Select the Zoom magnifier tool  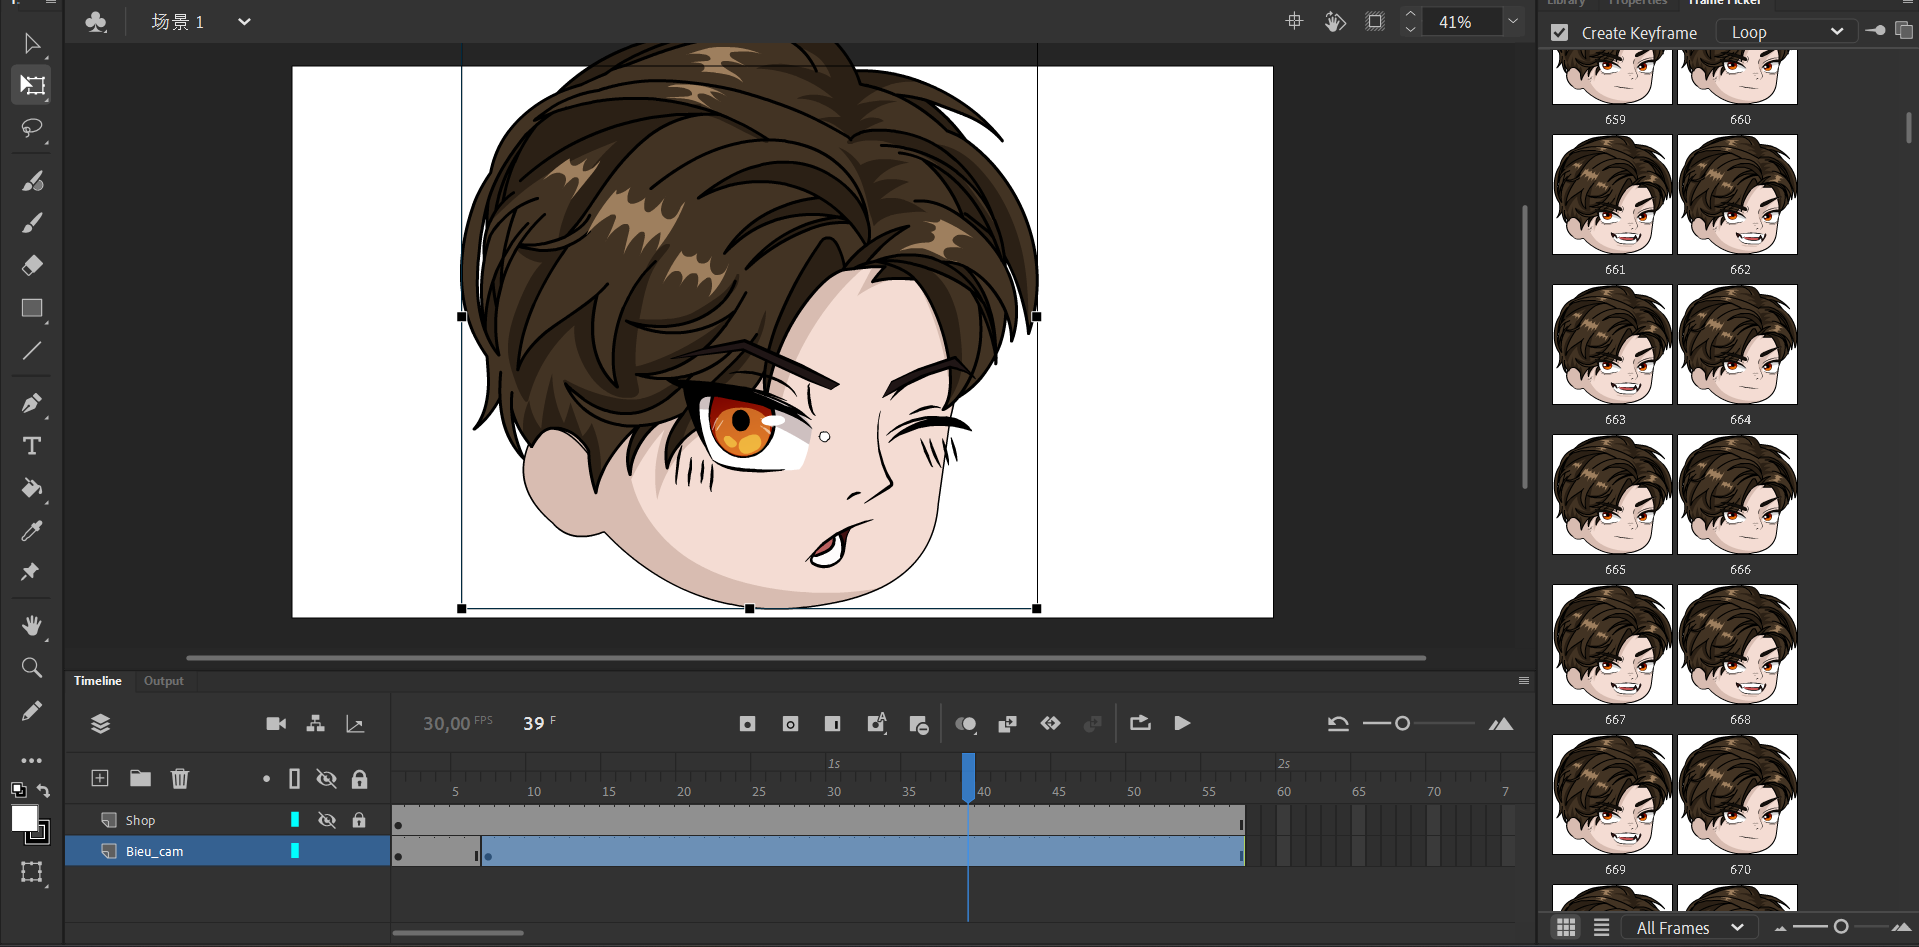pyautogui.click(x=32, y=667)
